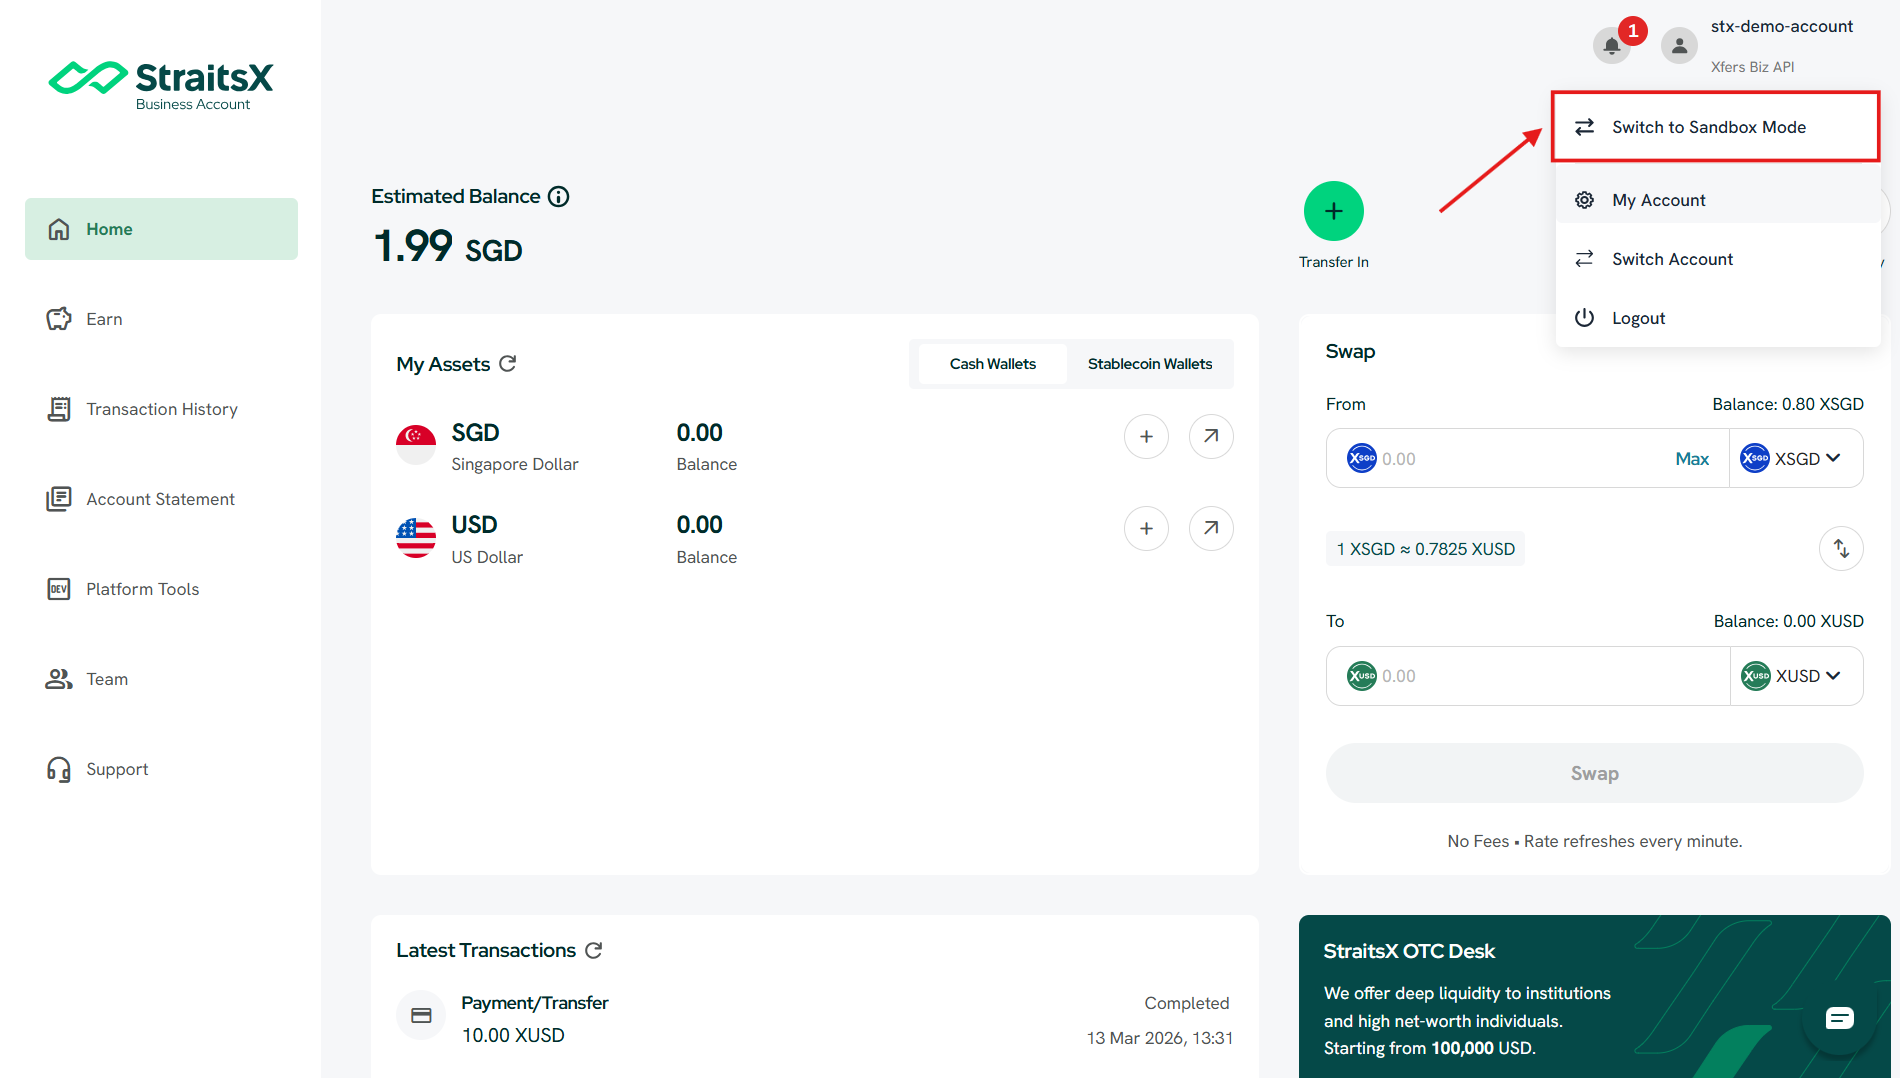The width and height of the screenshot is (1900, 1078).
Task: Click the green Transfer In plus button
Action: pyautogui.click(x=1334, y=211)
